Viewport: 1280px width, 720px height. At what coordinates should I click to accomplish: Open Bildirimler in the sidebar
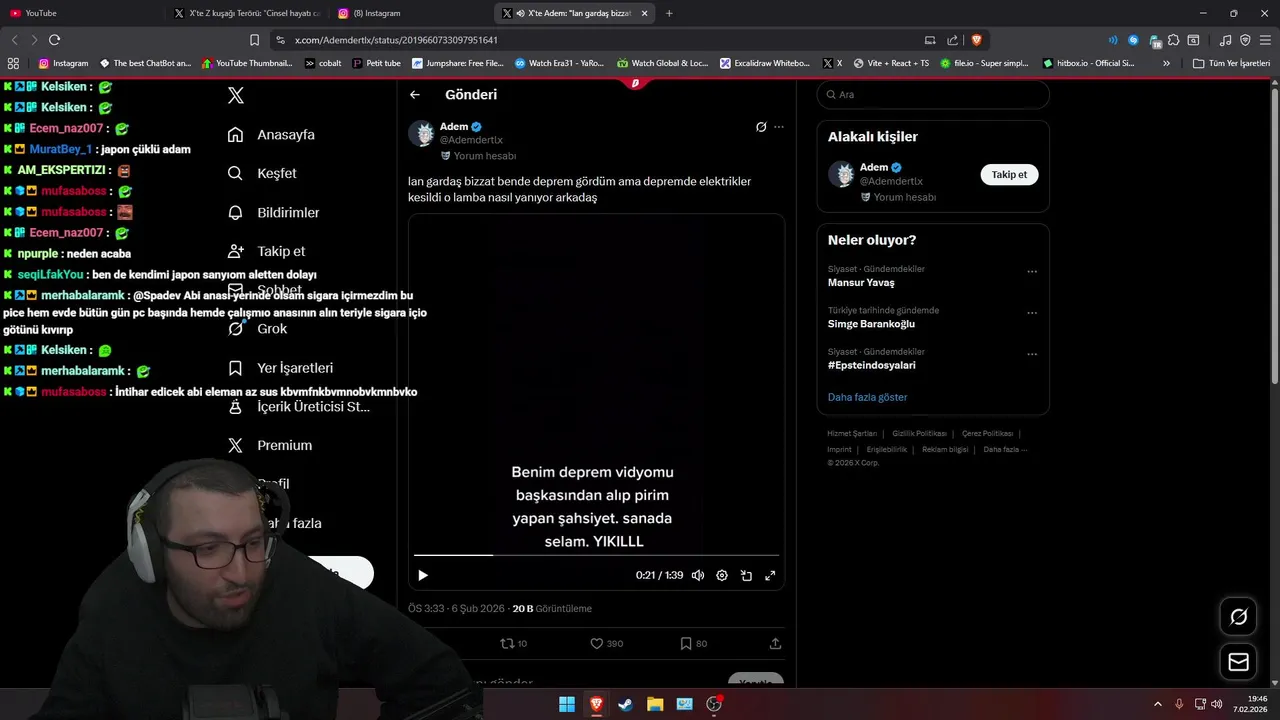pos(273,212)
